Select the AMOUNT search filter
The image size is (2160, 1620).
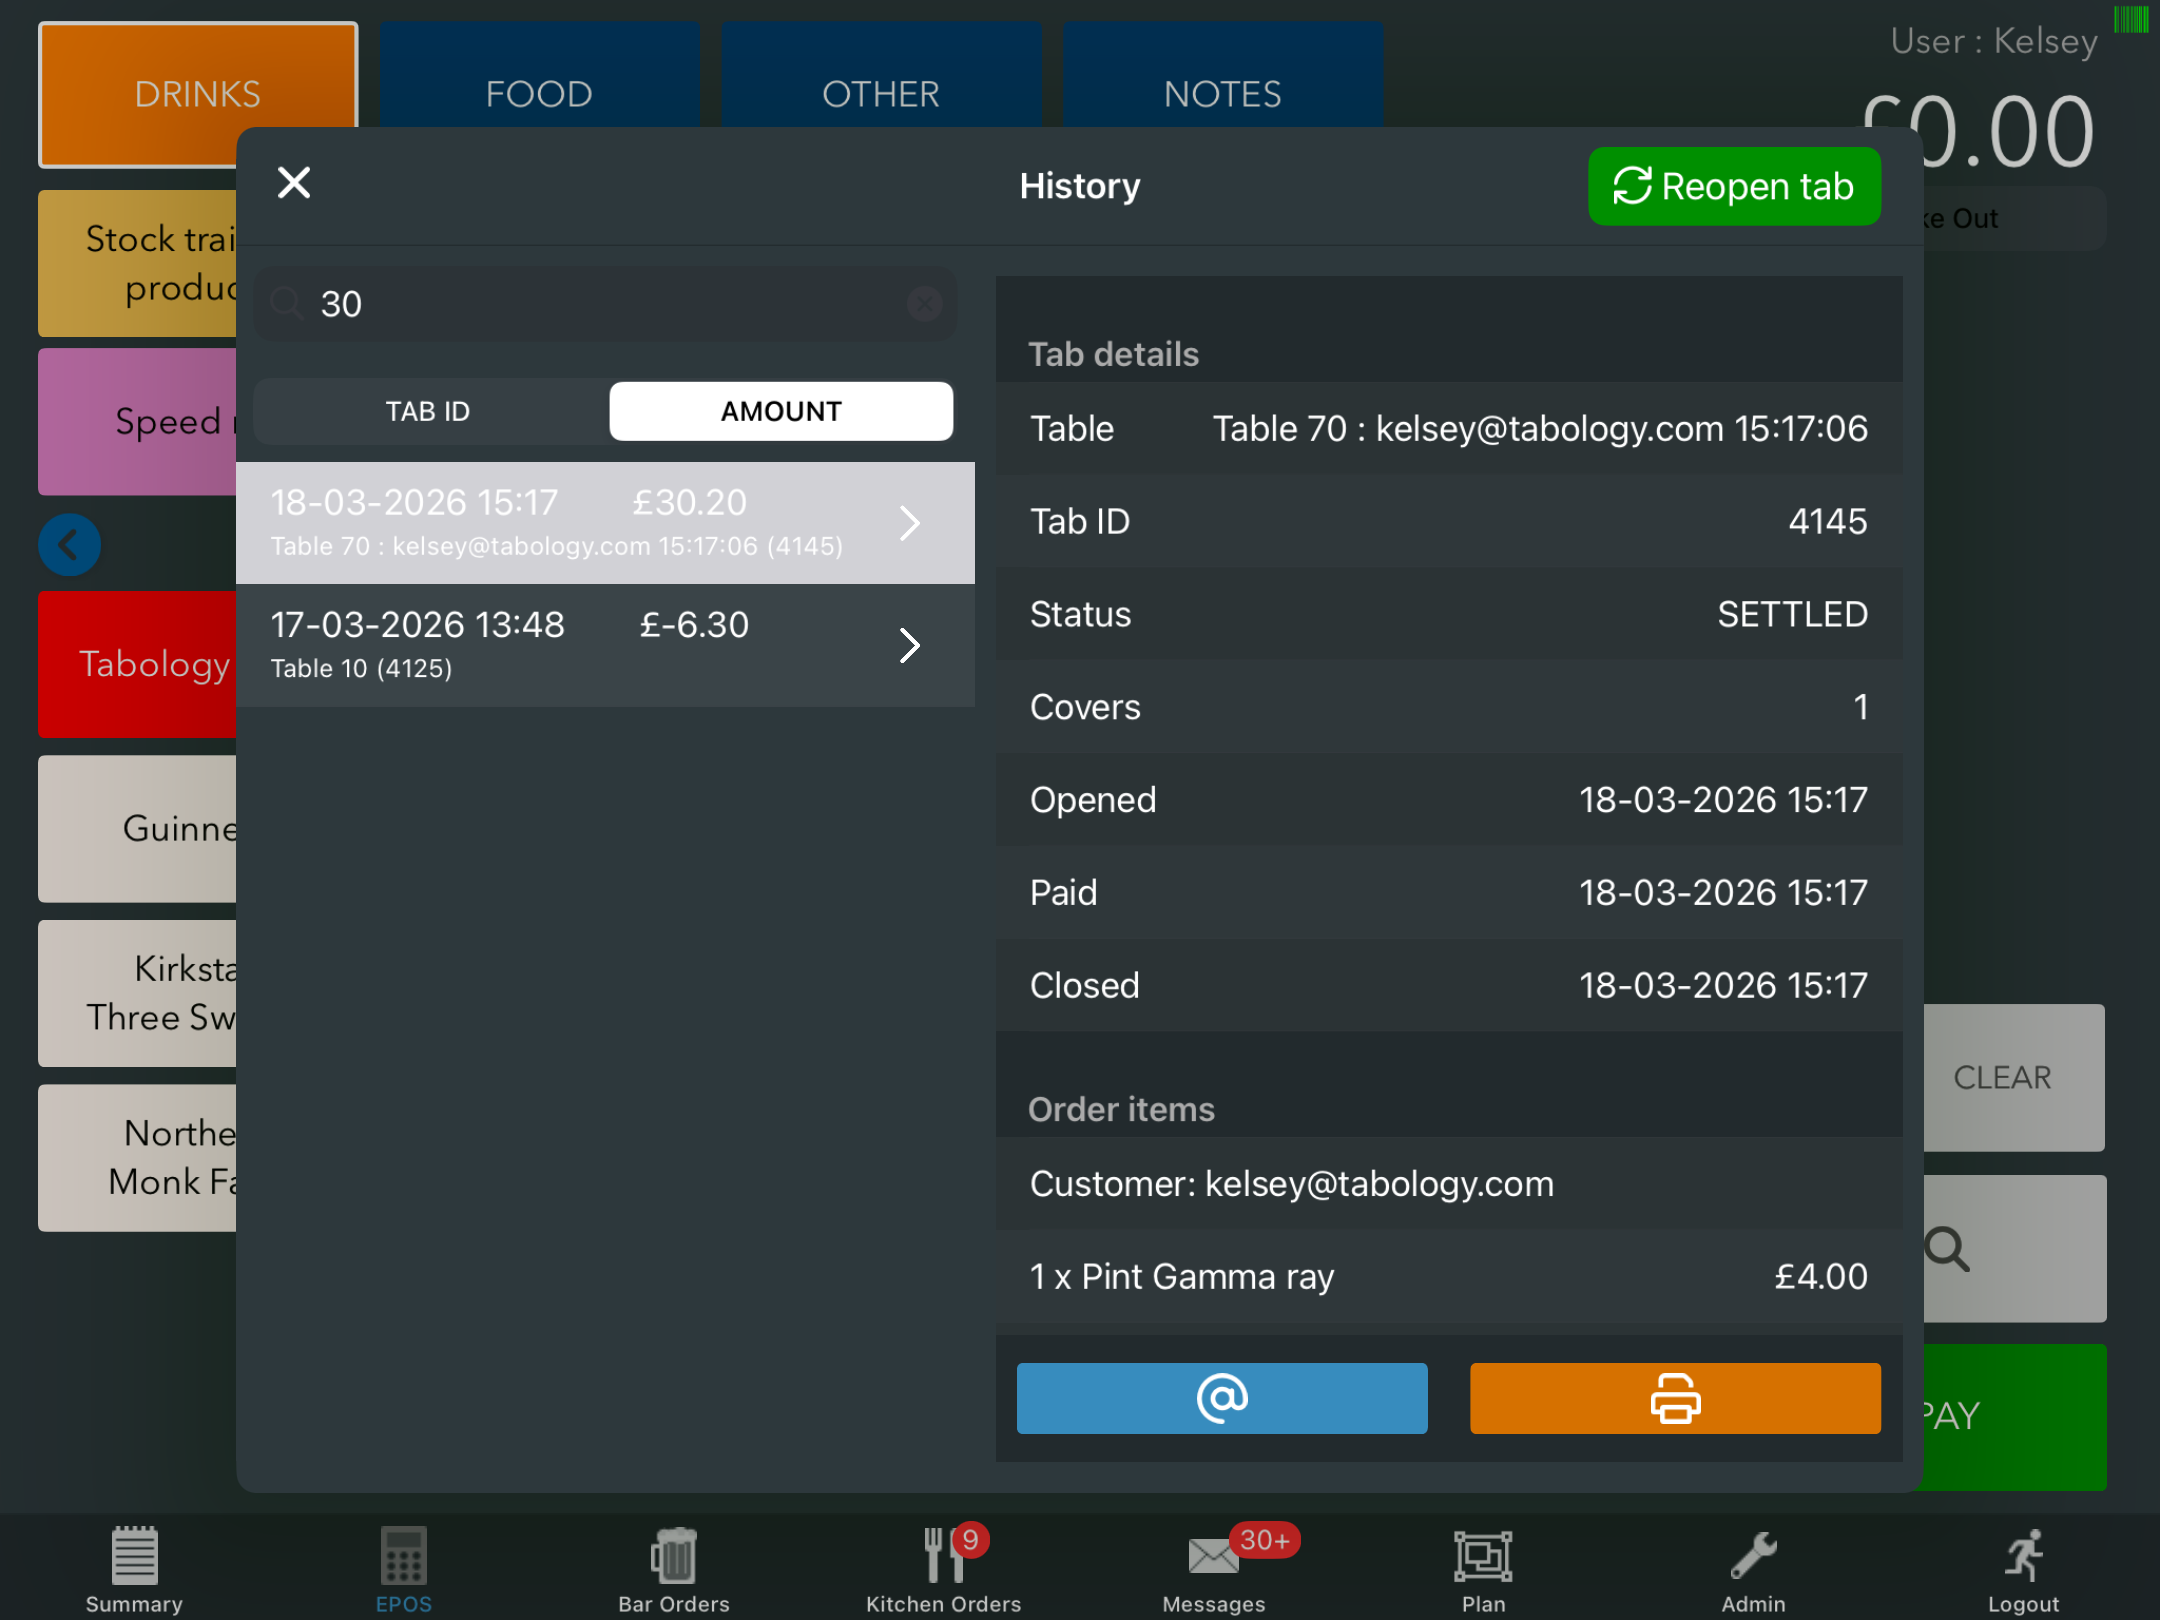click(781, 411)
